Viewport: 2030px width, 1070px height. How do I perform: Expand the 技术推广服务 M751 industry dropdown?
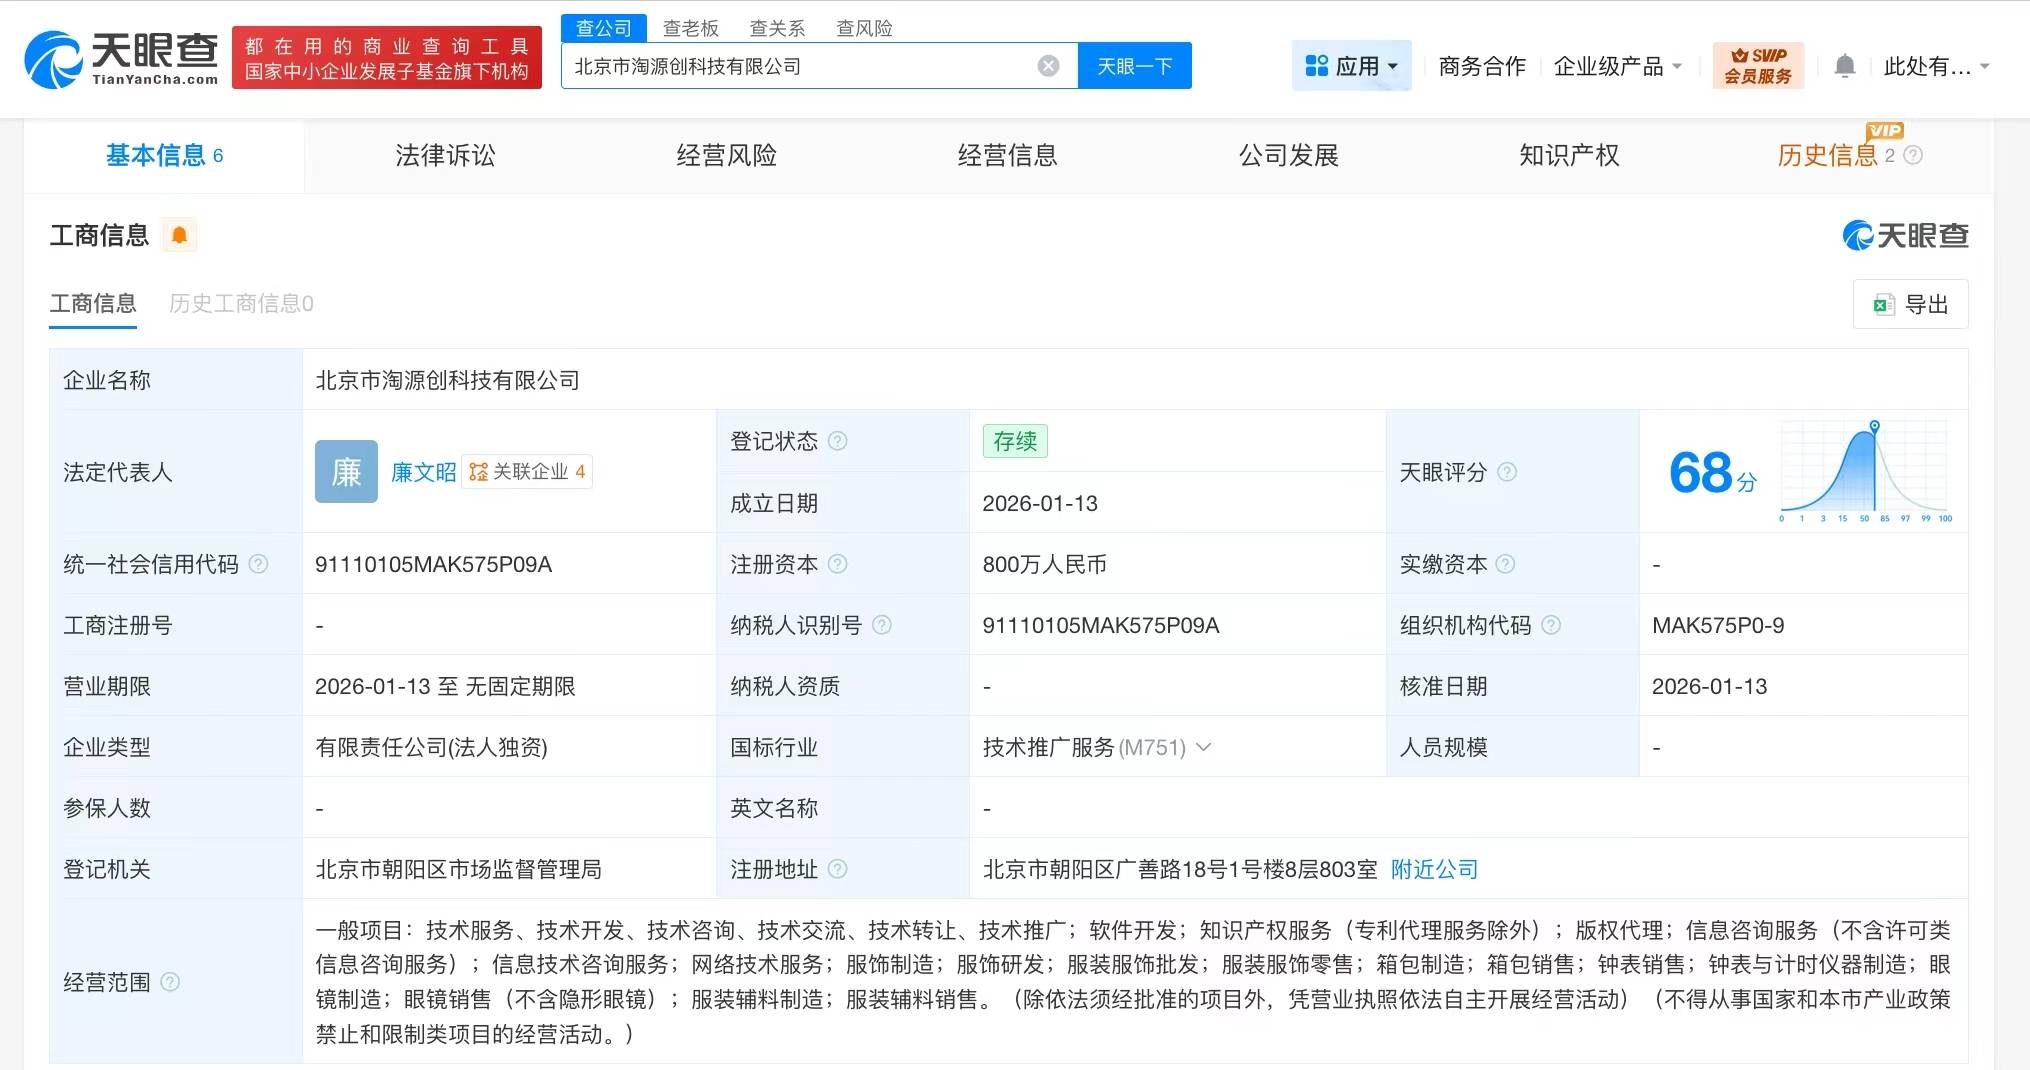point(1204,747)
